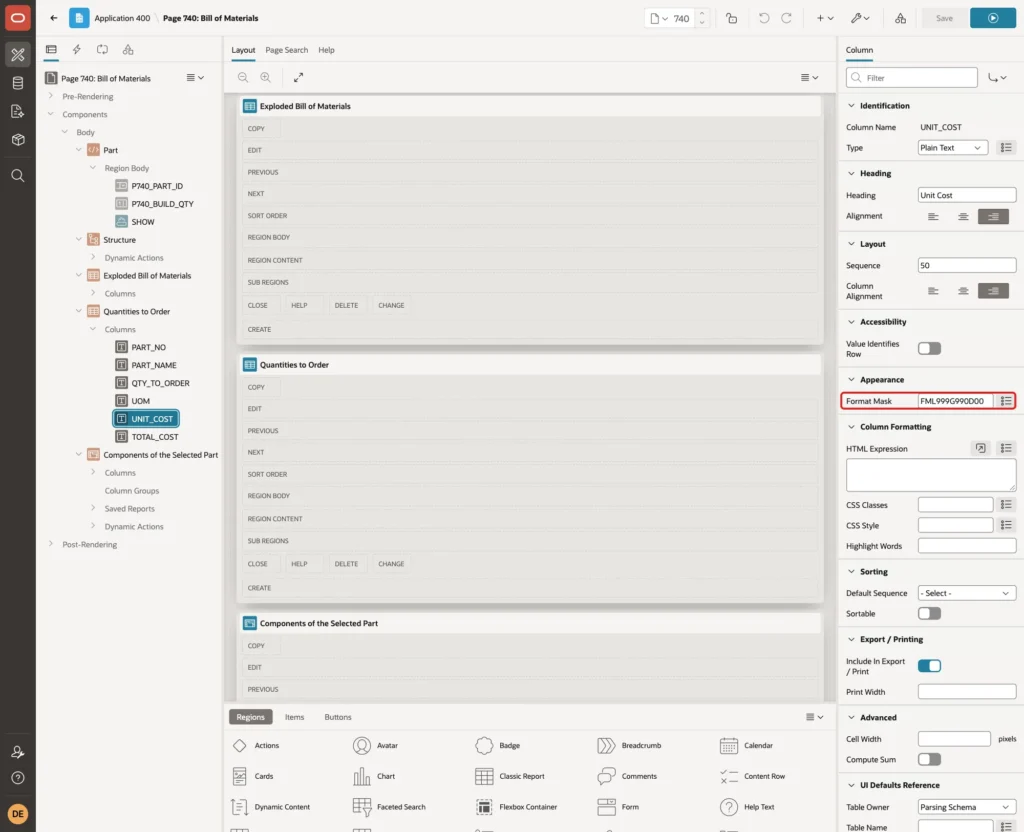The image size is (1024, 832).
Task: Set Column Alignment to left
Action: point(933,291)
